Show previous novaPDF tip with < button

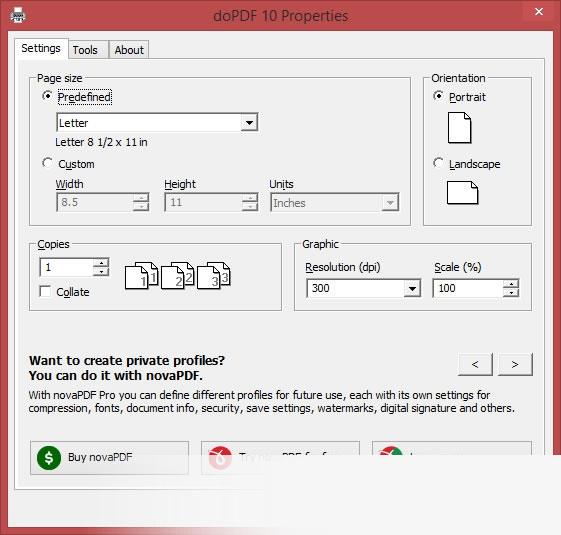475,364
